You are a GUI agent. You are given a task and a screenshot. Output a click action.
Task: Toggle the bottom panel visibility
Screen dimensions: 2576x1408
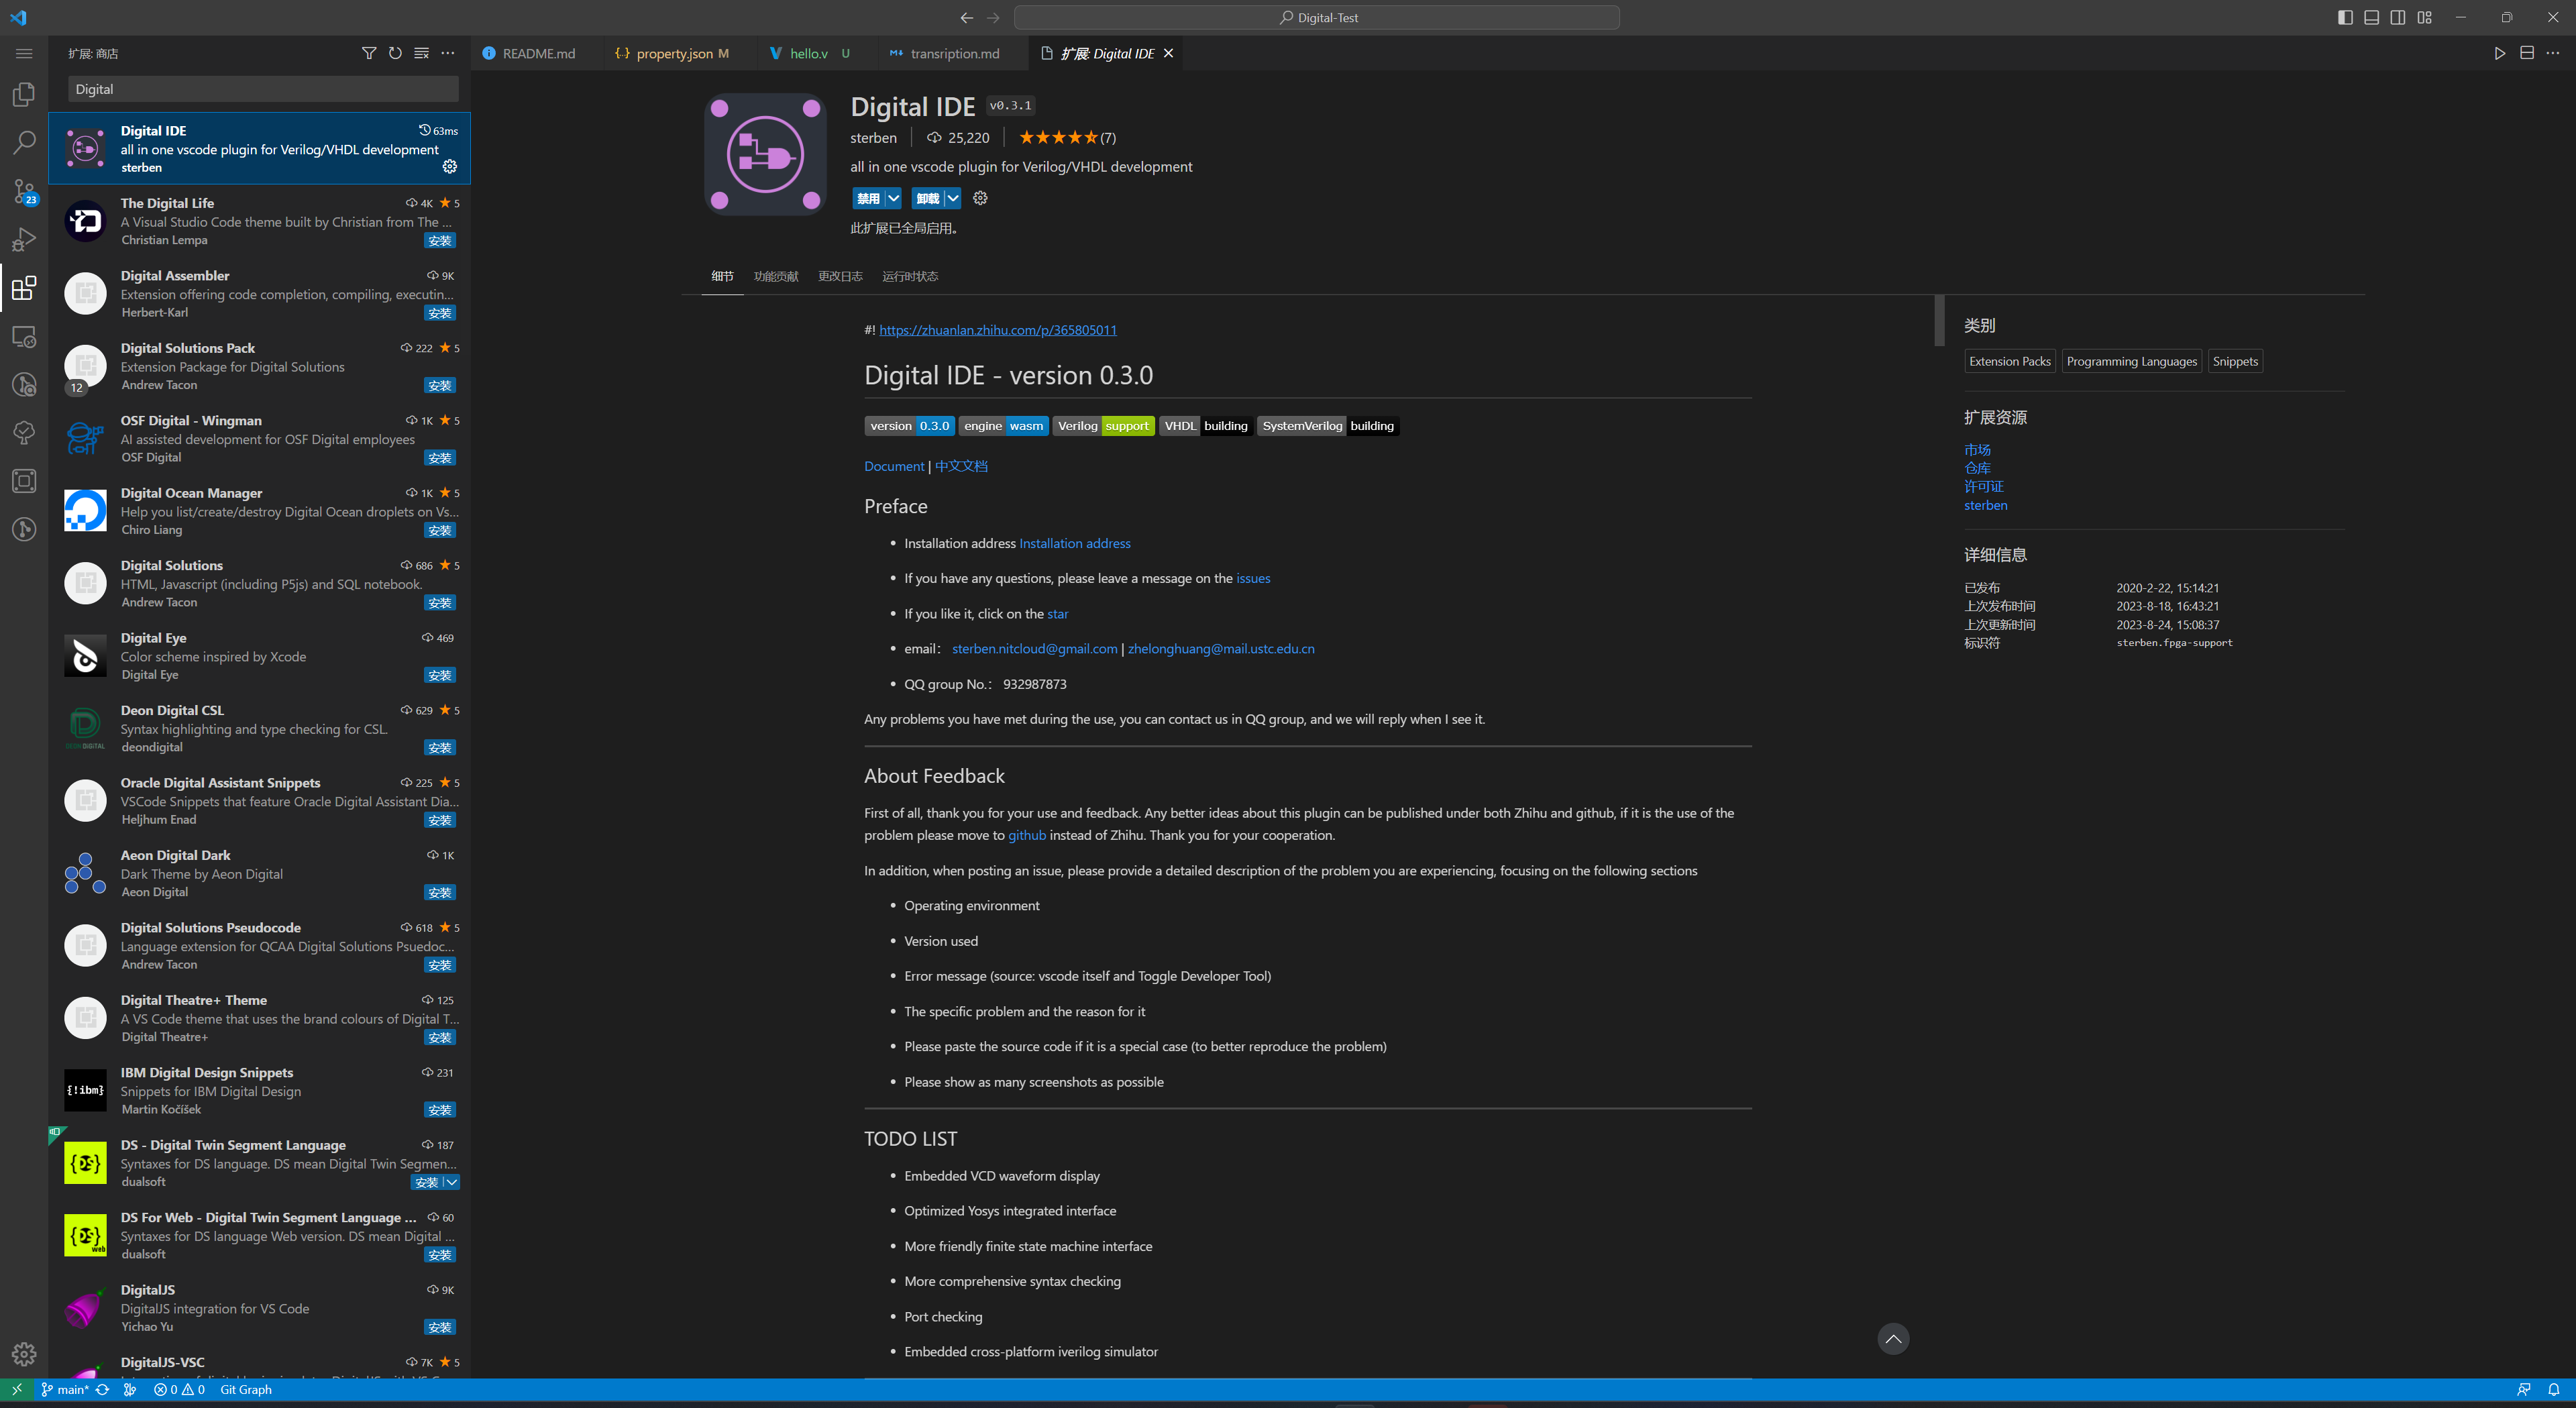[2371, 17]
